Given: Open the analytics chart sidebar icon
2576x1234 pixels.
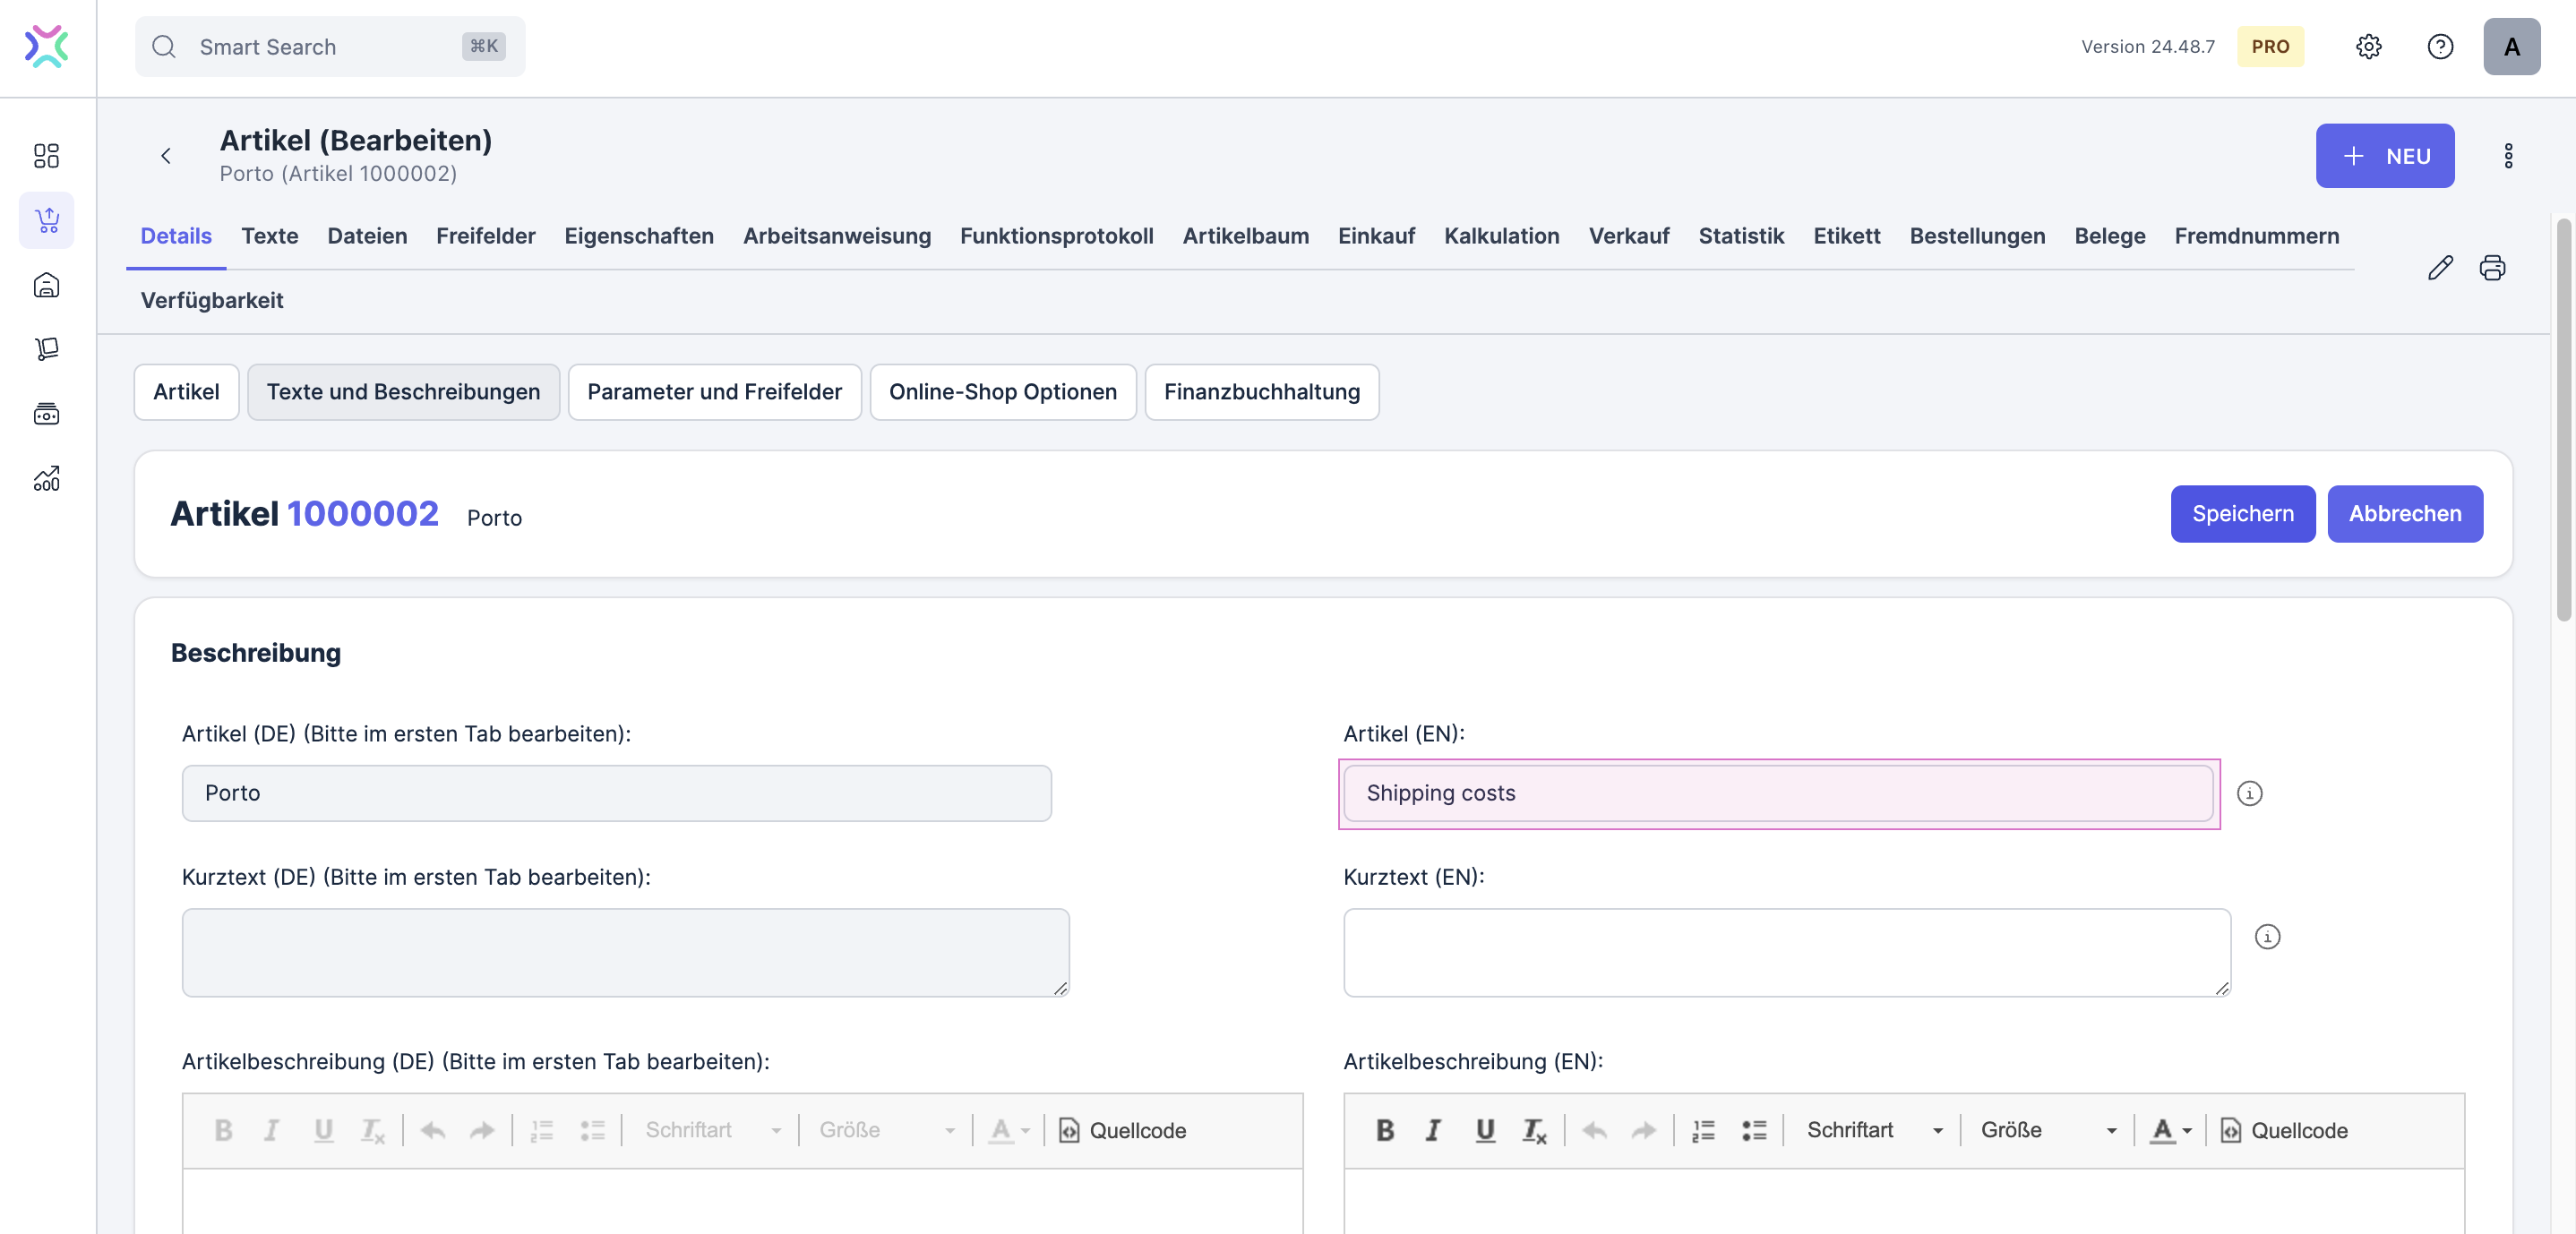Looking at the screenshot, I should pyautogui.click(x=47, y=479).
